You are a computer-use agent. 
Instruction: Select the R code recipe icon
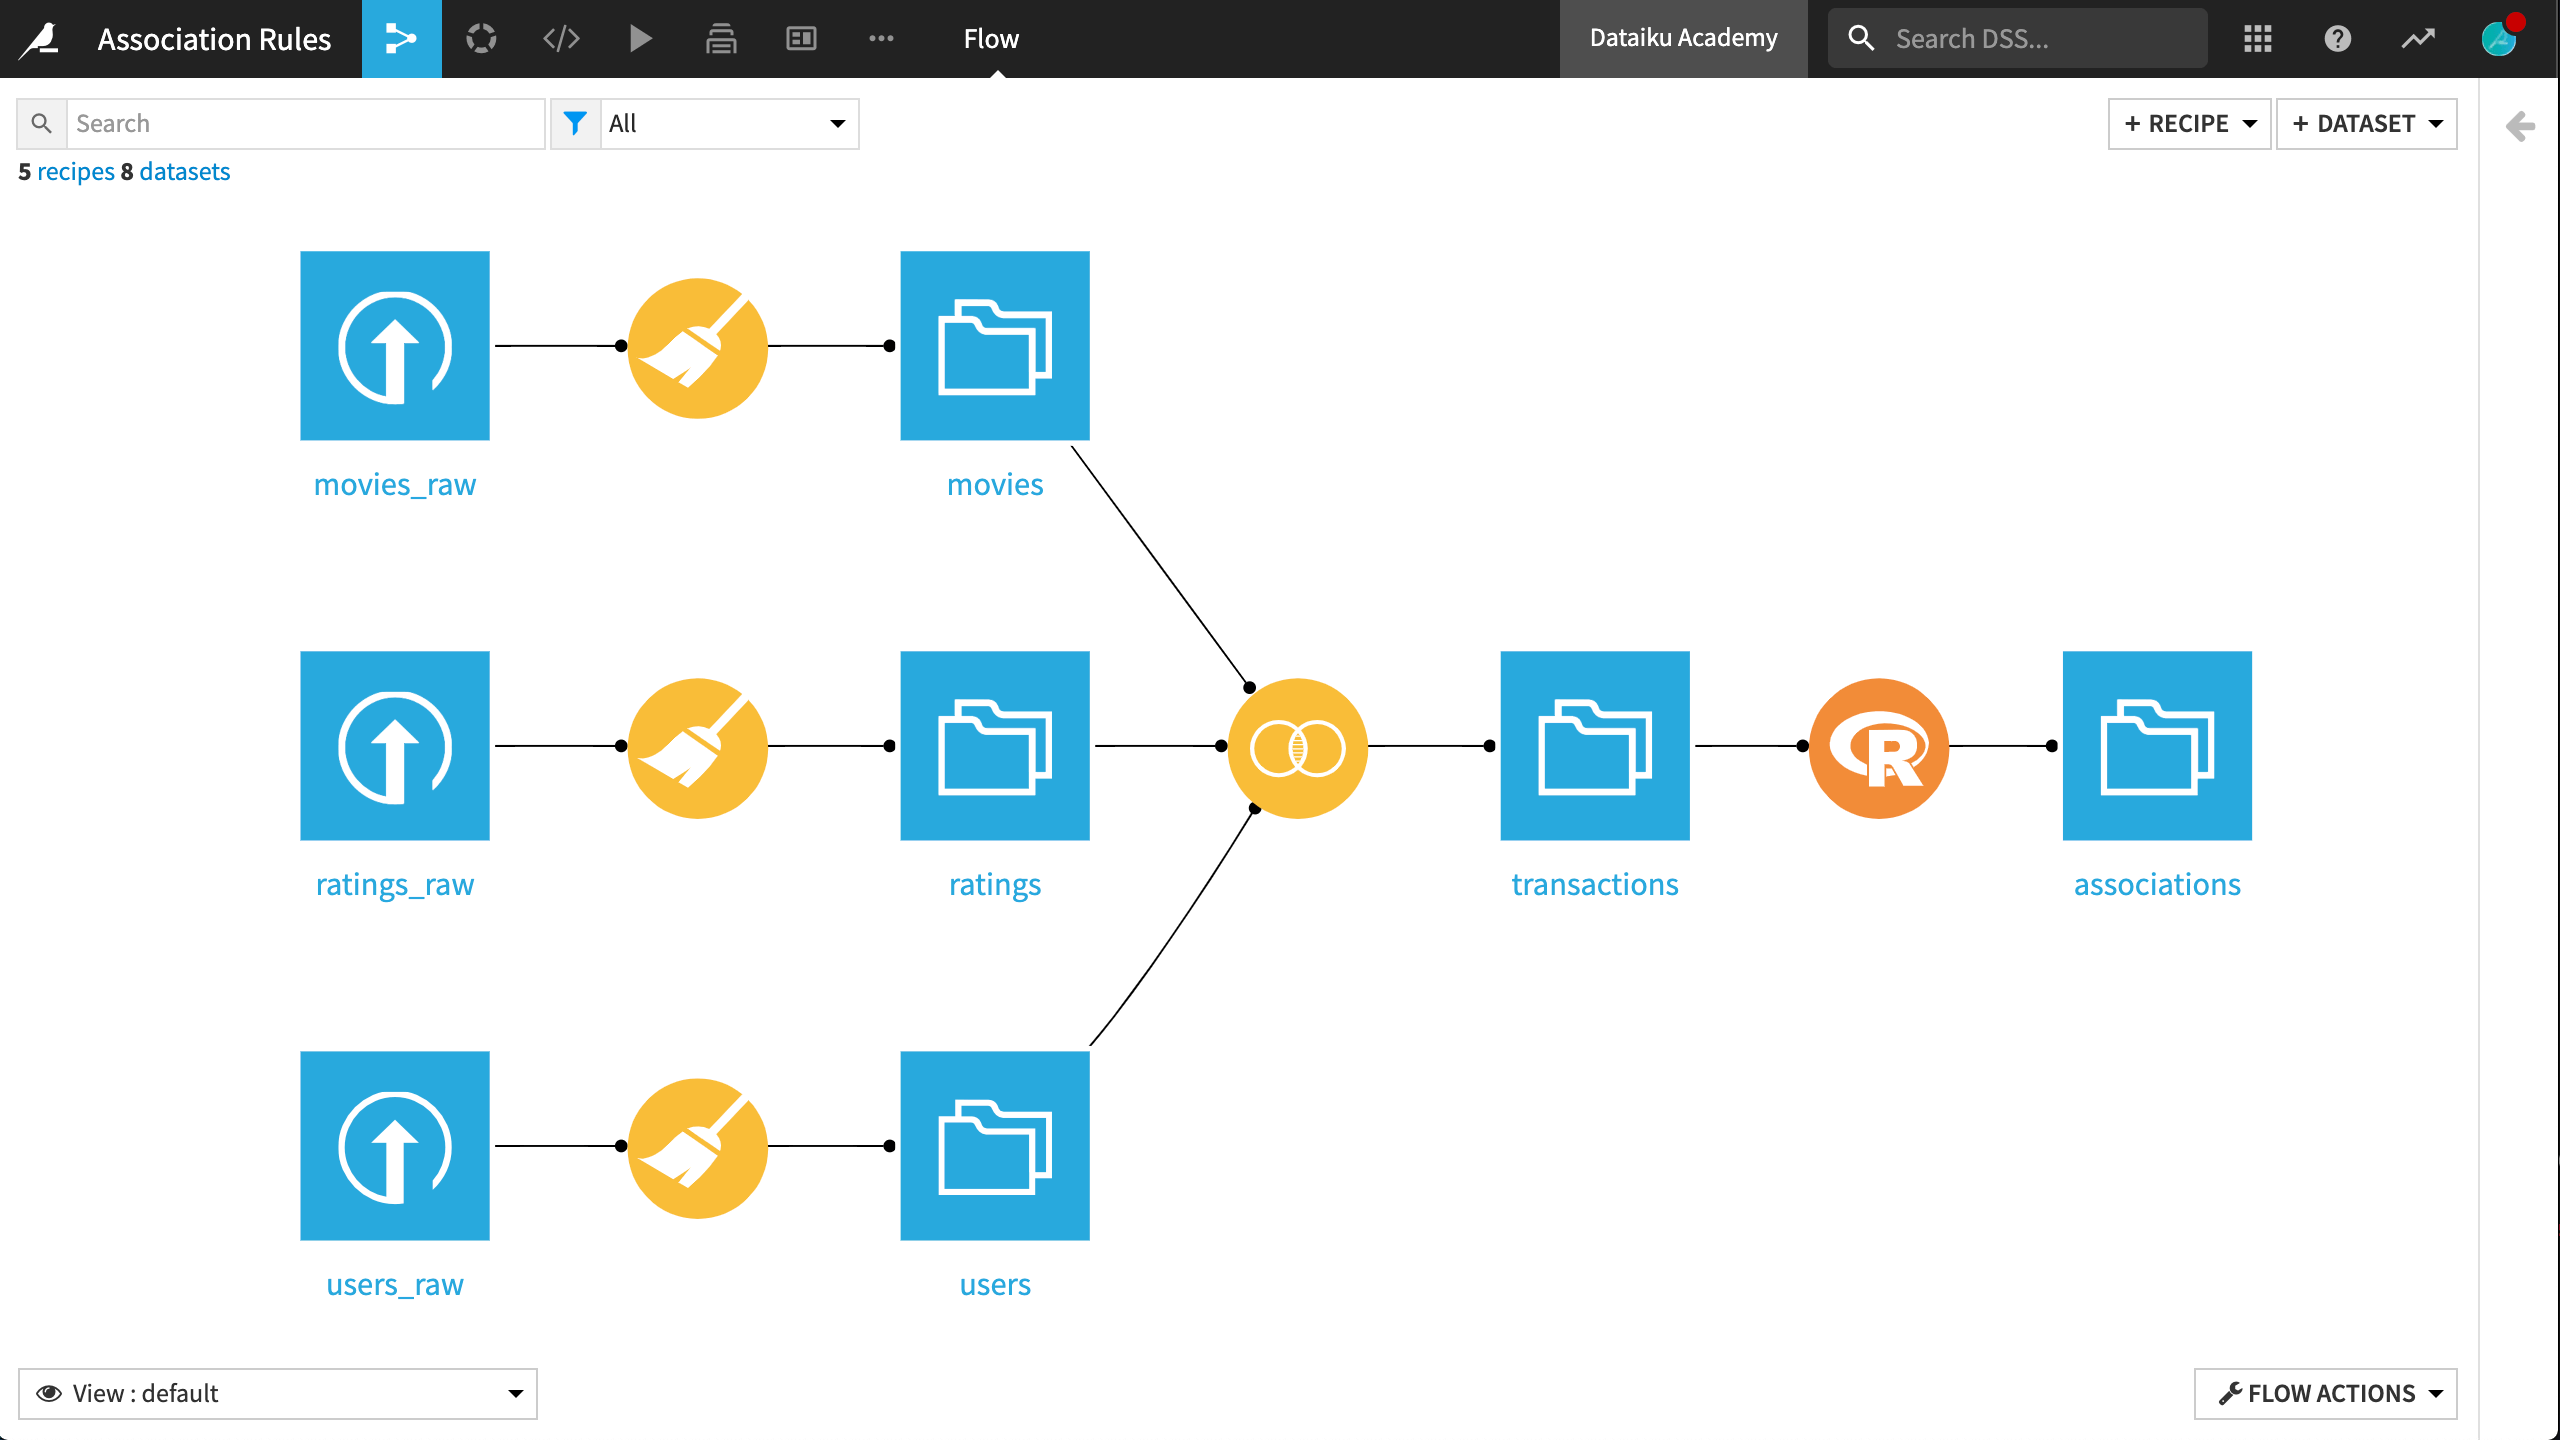1879,748
